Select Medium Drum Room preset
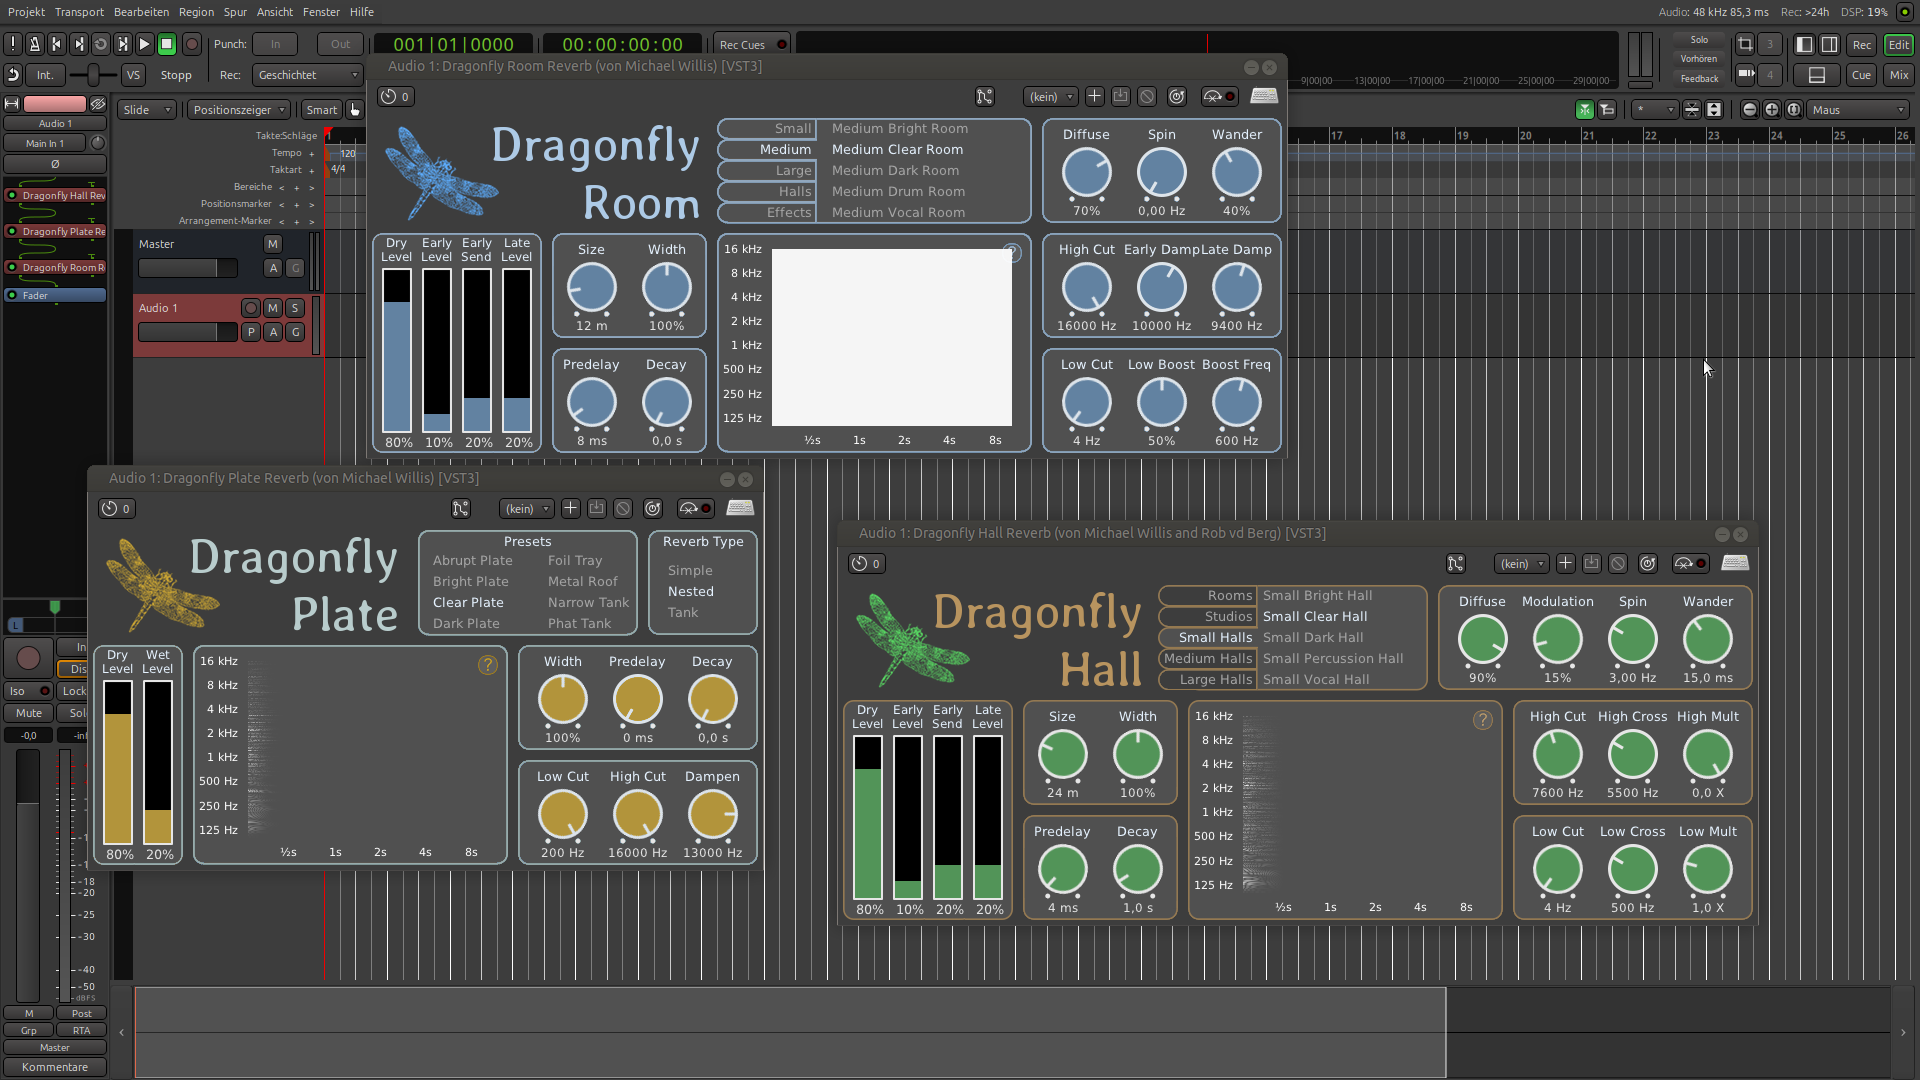This screenshot has width=1920, height=1080. point(898,192)
